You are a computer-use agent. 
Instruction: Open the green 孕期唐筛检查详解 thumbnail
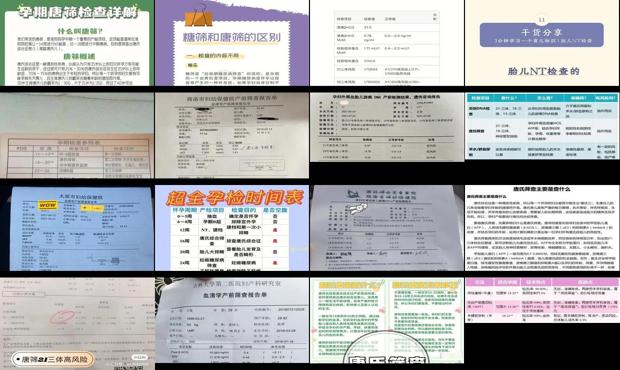click(77, 43)
